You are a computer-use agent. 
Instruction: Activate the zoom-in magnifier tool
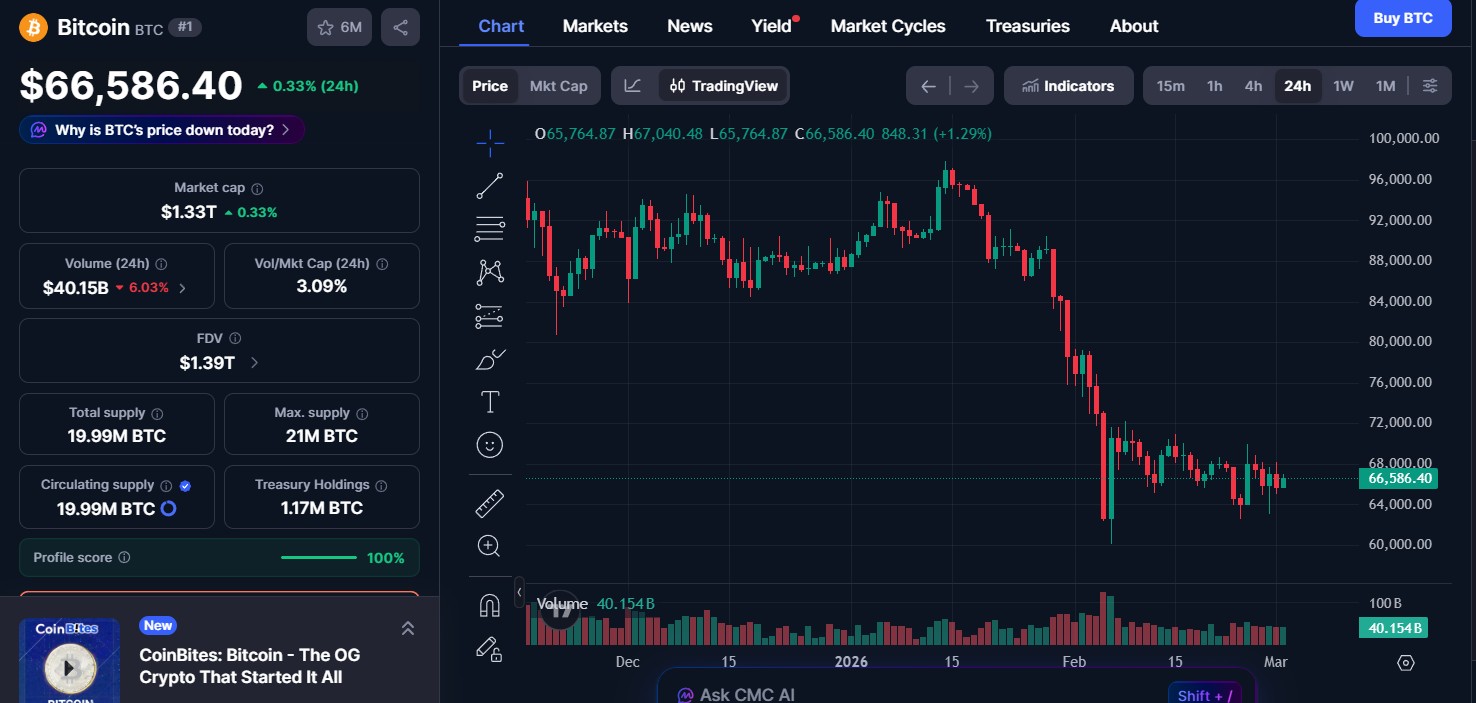[489, 545]
